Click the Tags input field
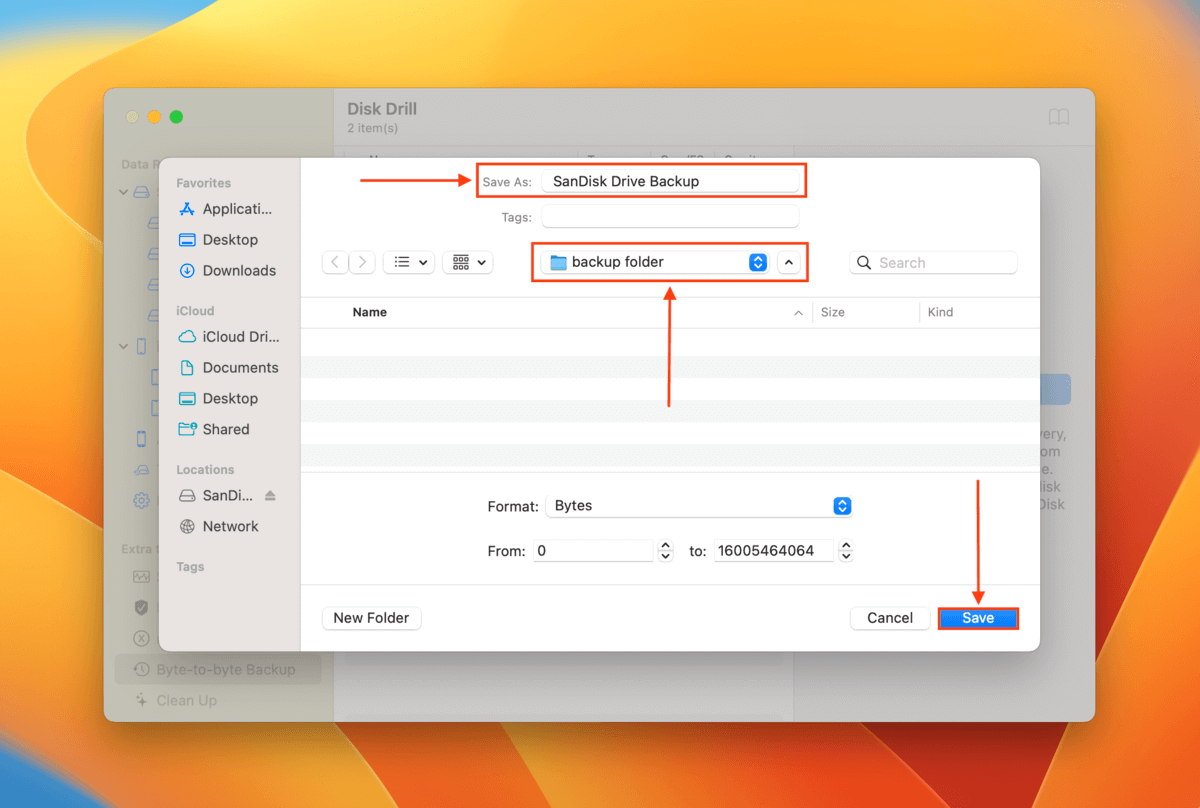This screenshot has height=808, width=1200. (x=670, y=216)
